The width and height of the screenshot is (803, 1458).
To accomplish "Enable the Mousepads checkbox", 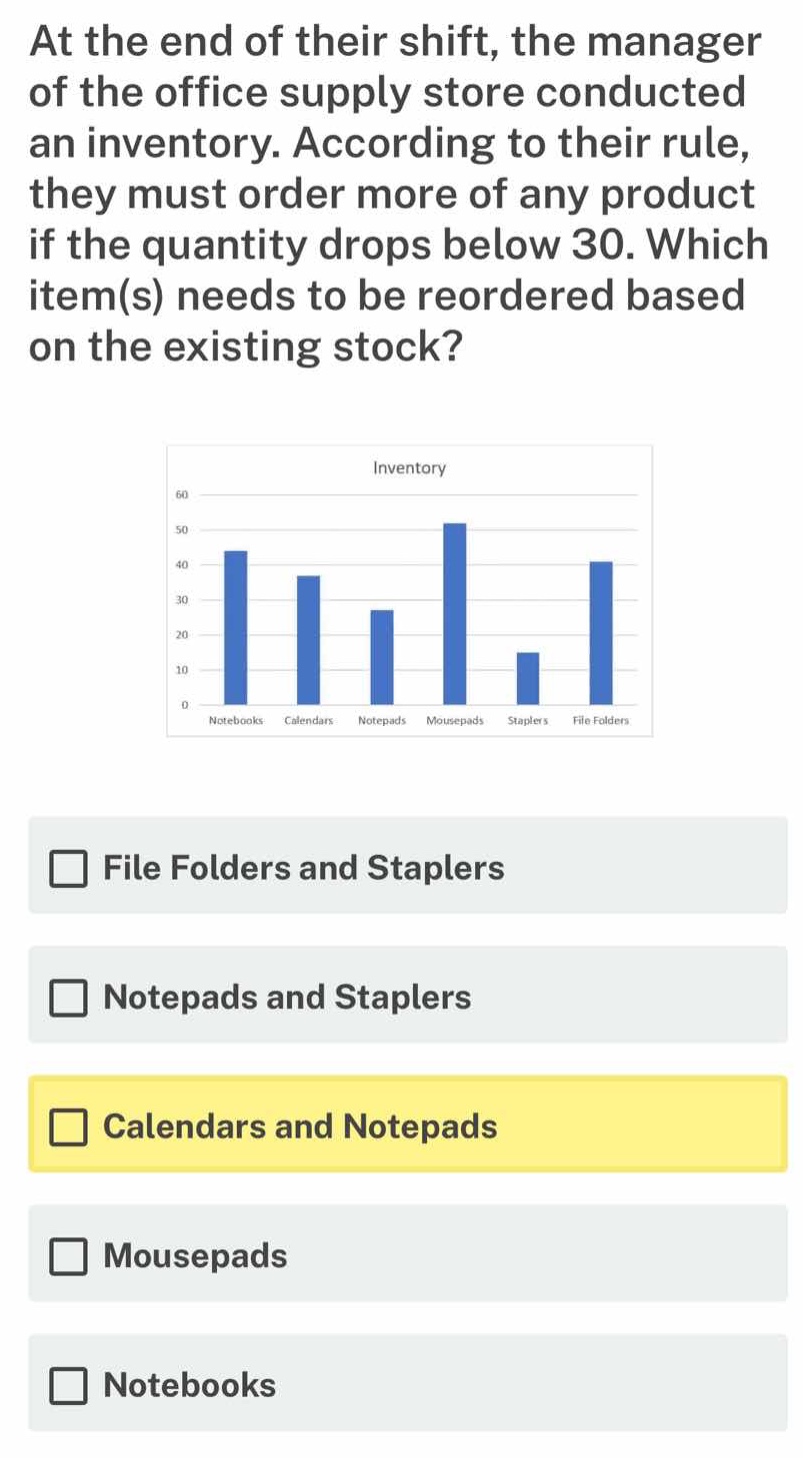I will click(x=69, y=1256).
